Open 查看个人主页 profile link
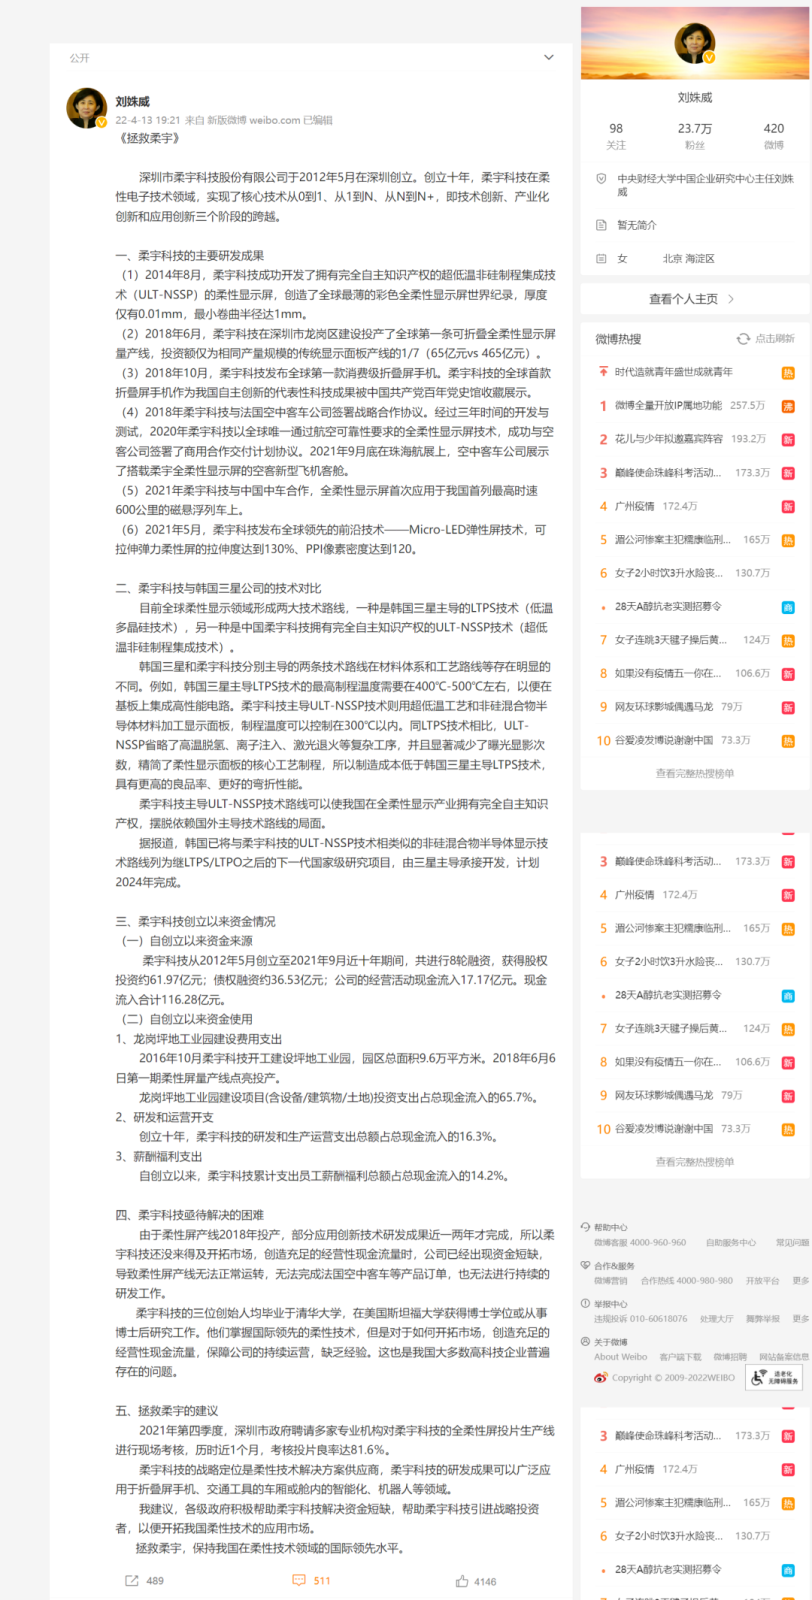Screen dimensions: 812x1600 pos(684,299)
